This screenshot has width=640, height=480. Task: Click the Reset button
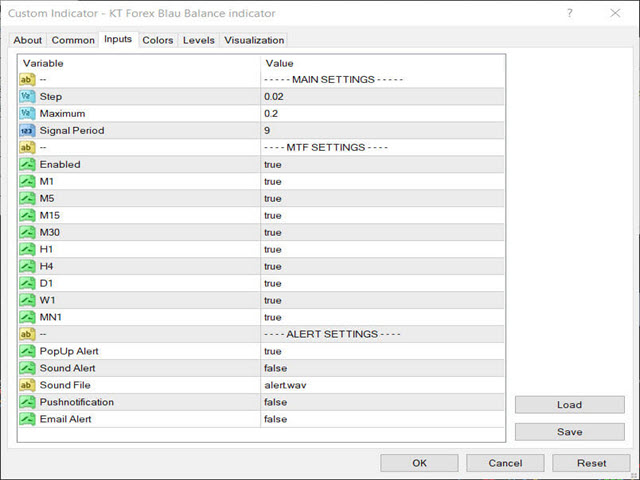tap(591, 463)
